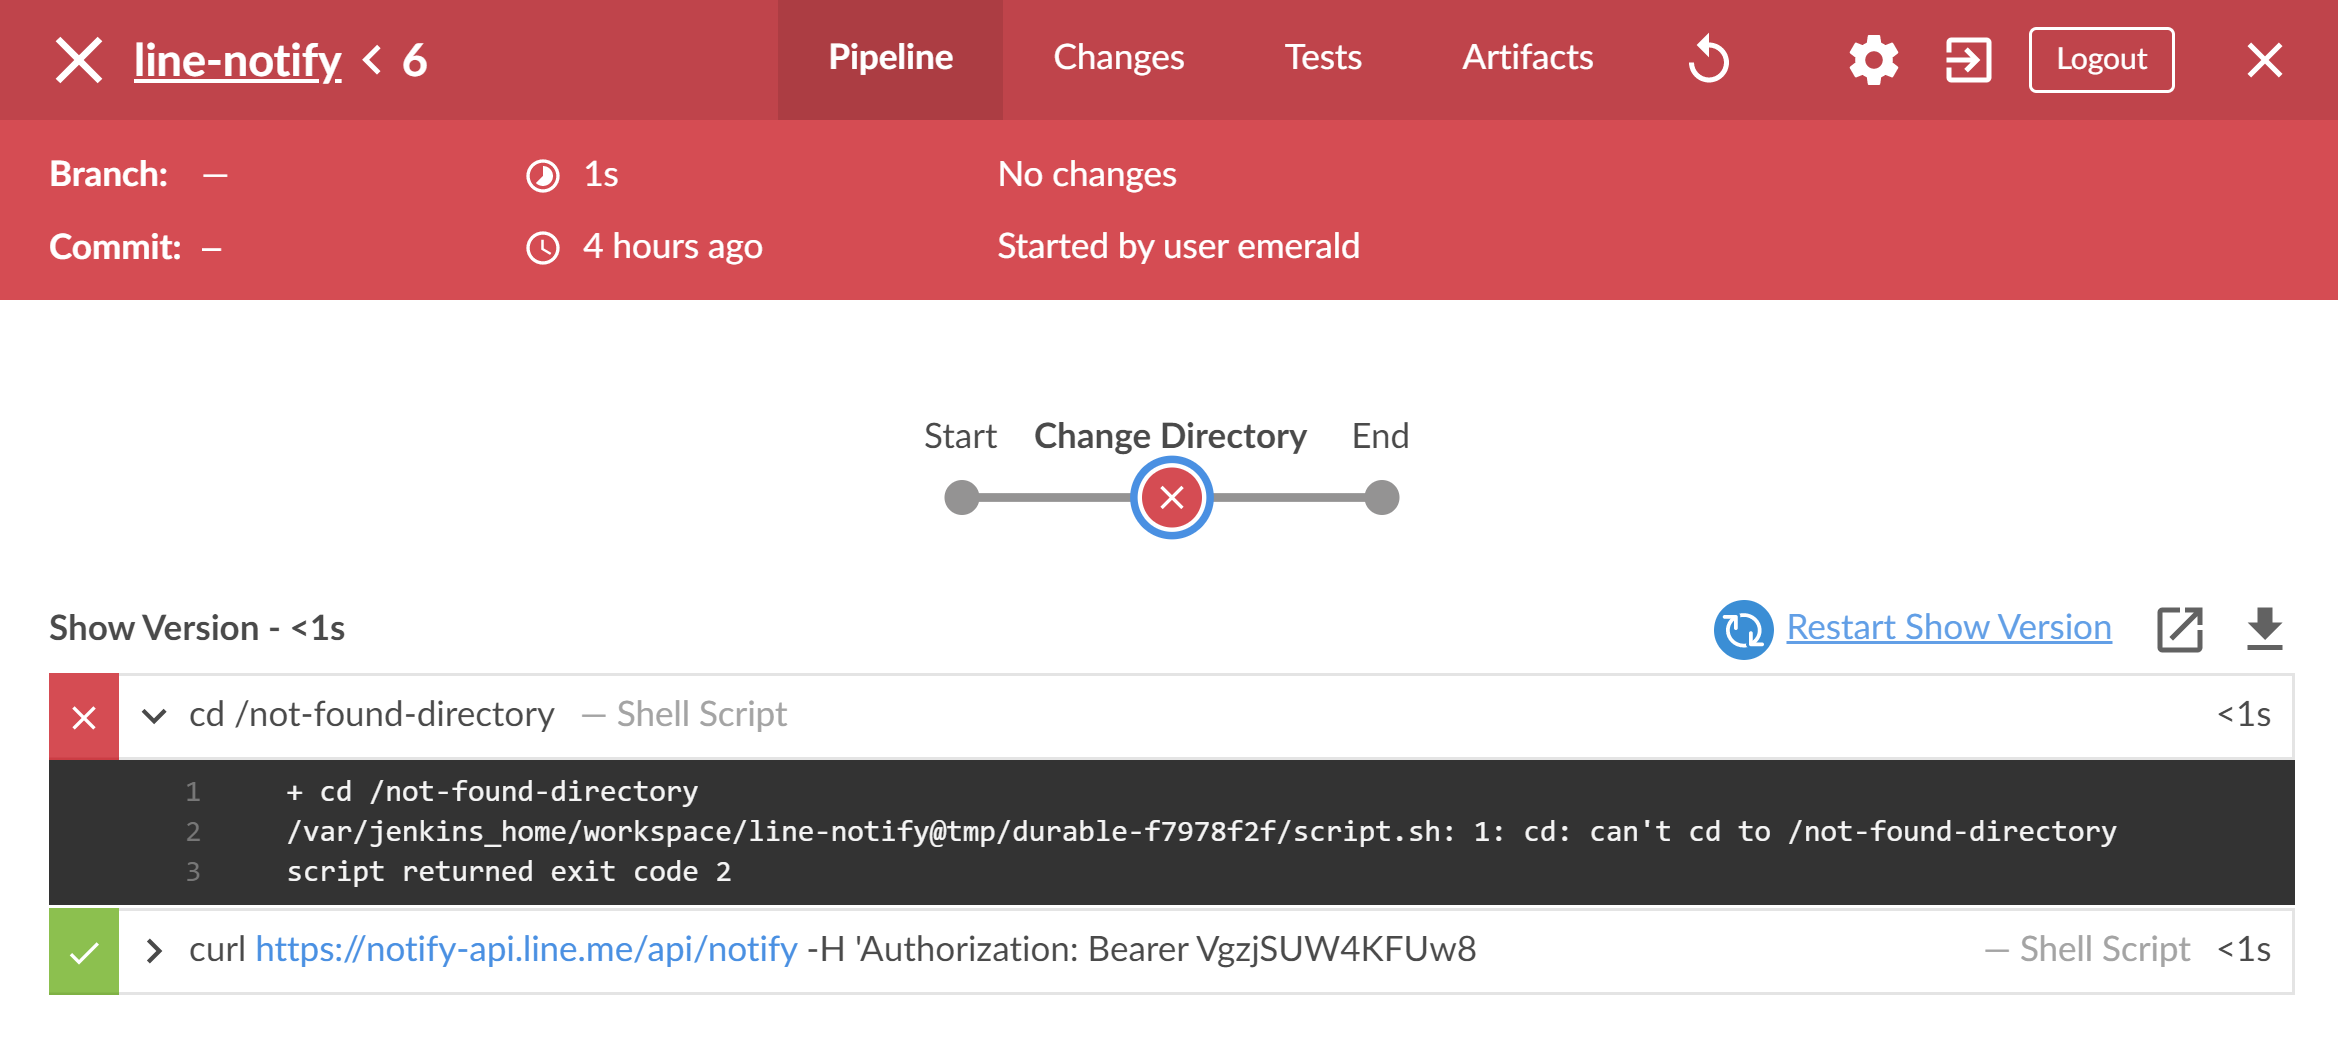Click the failed status X at top left
Image resolution: width=2338 pixels, height=1055 pixels.
(x=79, y=60)
